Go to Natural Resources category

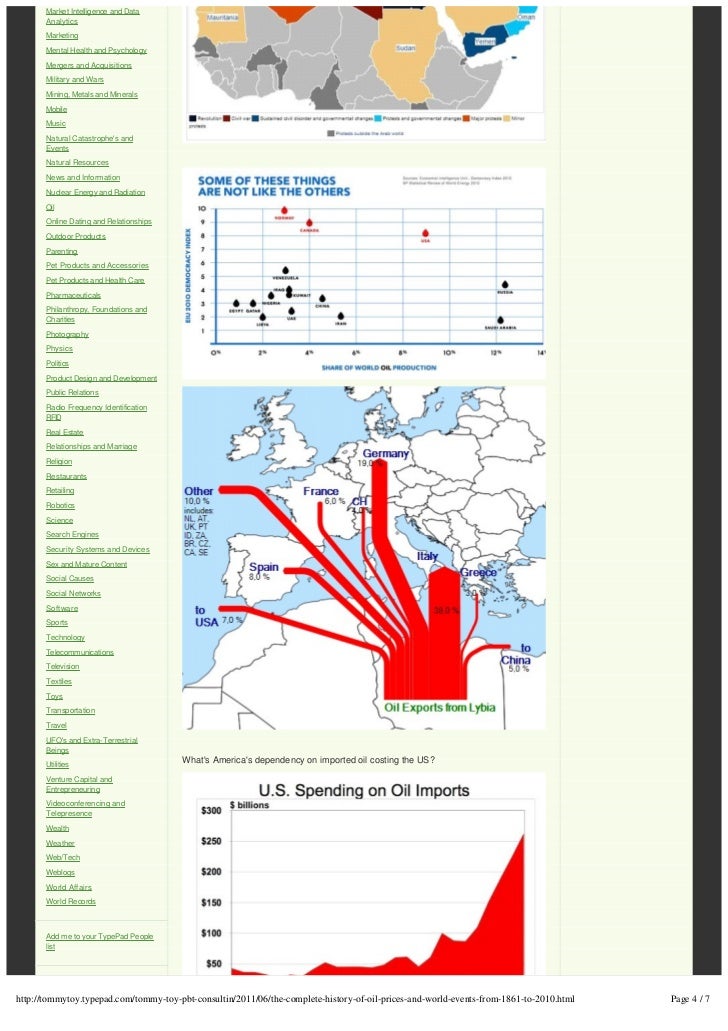[77, 162]
